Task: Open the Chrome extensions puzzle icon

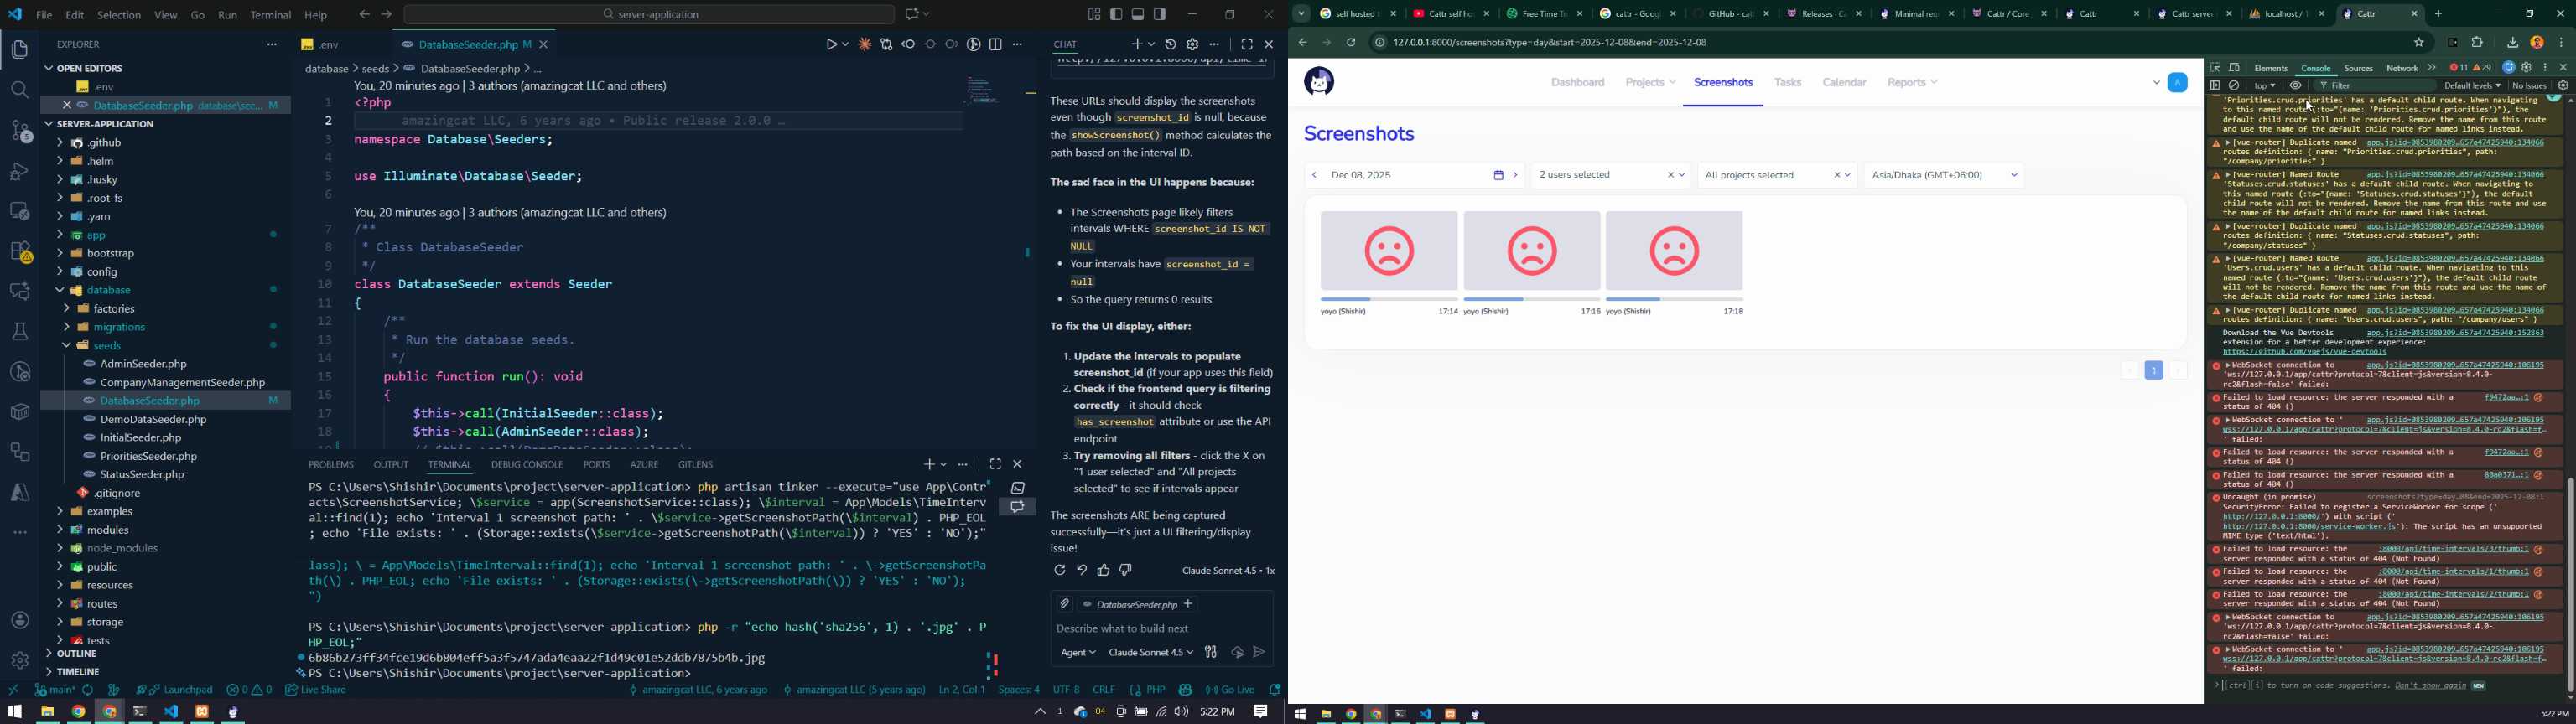Action: click(2478, 43)
